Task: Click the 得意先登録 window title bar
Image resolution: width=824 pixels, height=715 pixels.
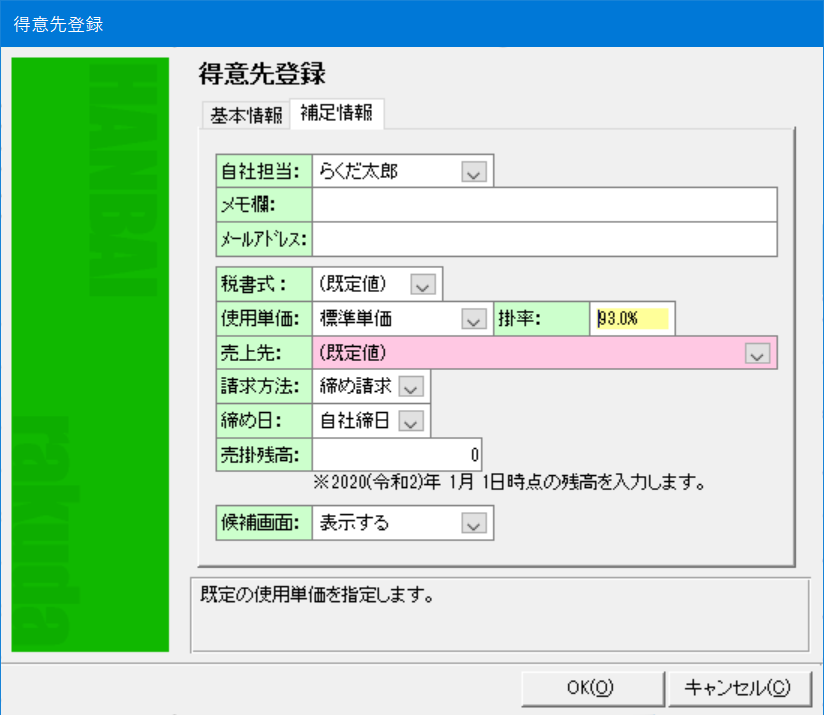Action: (x=412, y=24)
